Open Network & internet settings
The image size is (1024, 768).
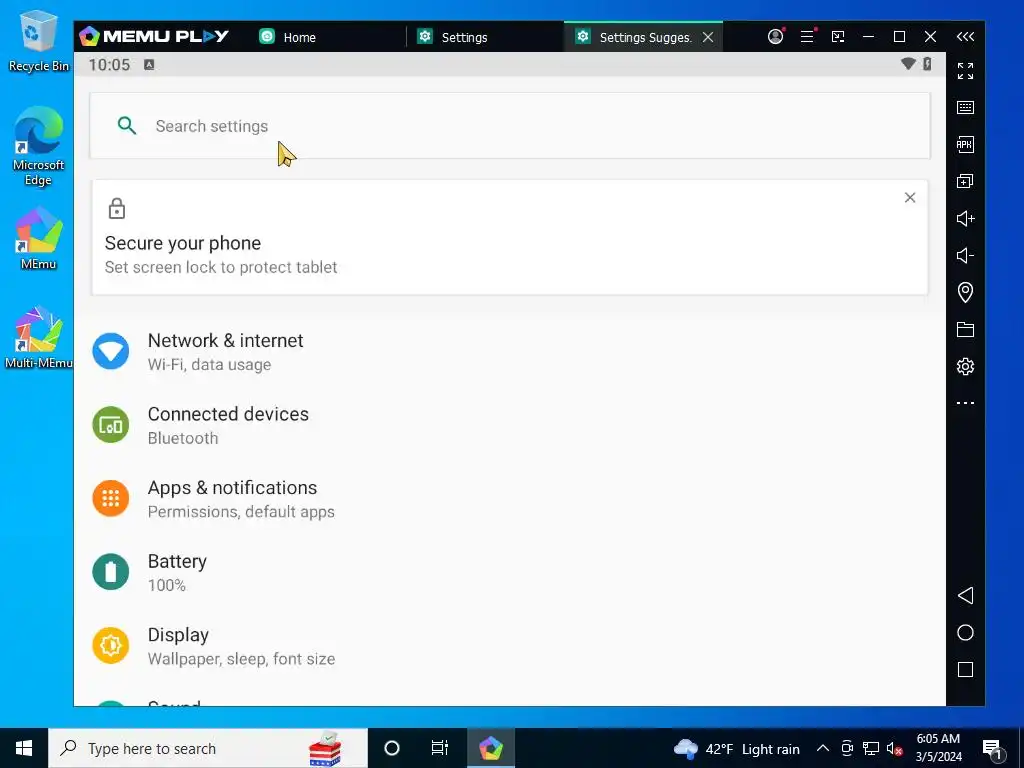(x=510, y=351)
